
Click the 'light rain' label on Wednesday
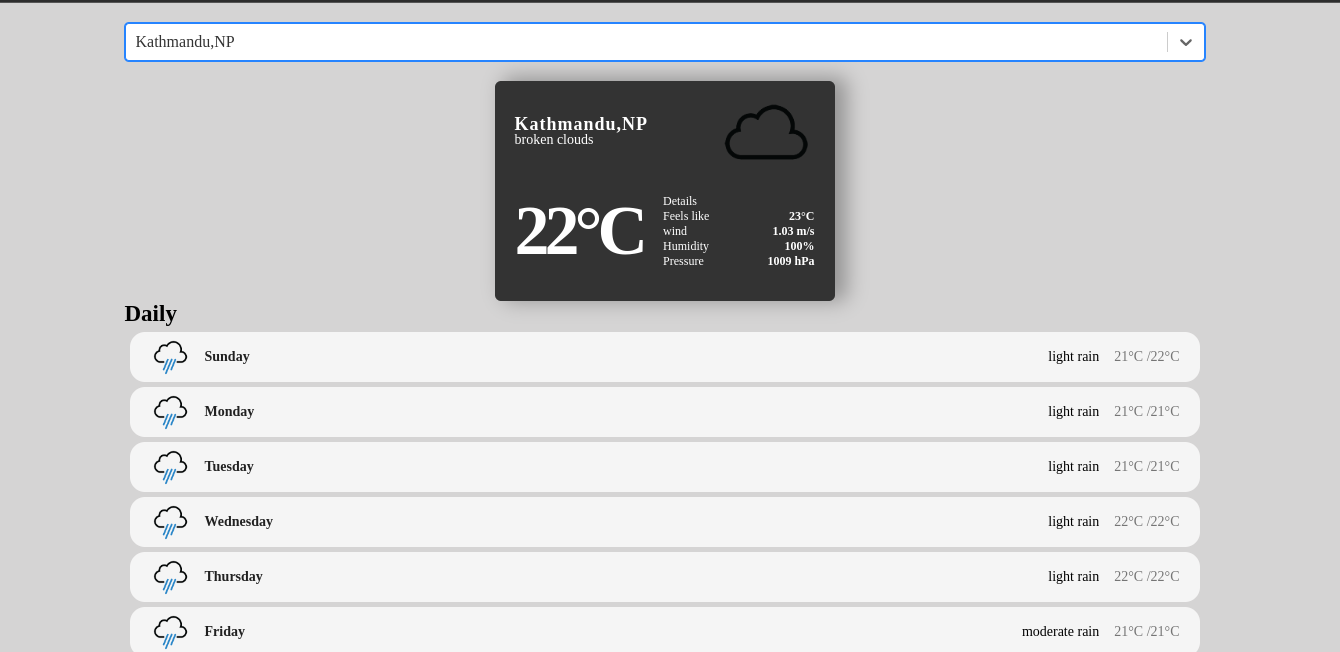(x=1073, y=522)
